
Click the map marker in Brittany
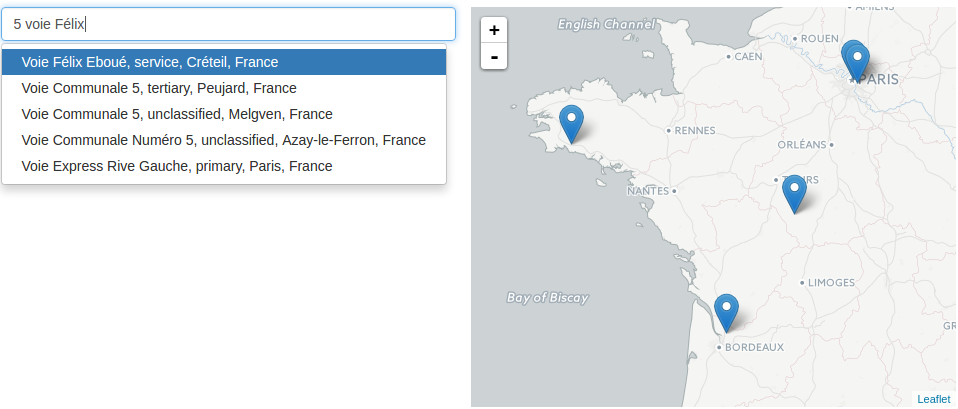(572, 124)
